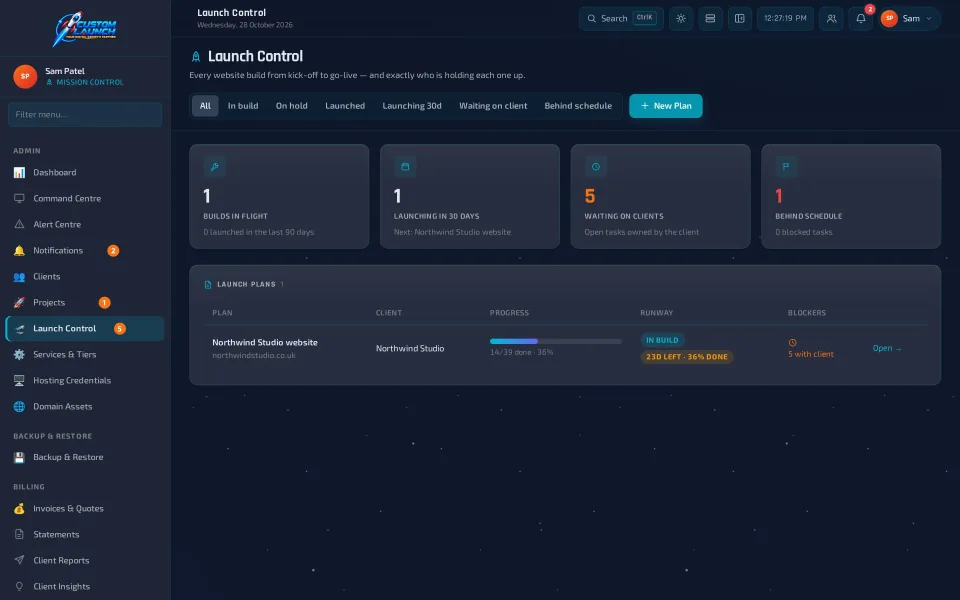Click the Statements document icon
Screen dimensions: 960x600
[x=20, y=534]
